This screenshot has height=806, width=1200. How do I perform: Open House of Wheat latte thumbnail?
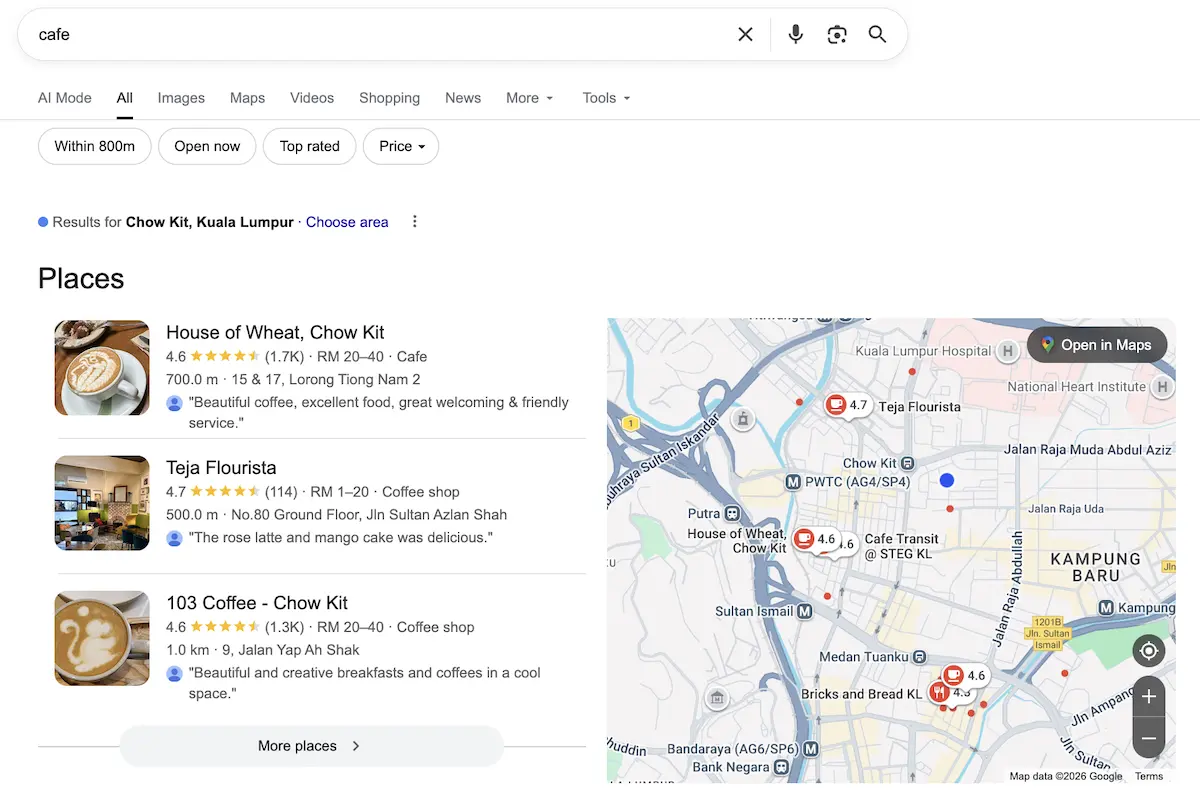point(102,367)
